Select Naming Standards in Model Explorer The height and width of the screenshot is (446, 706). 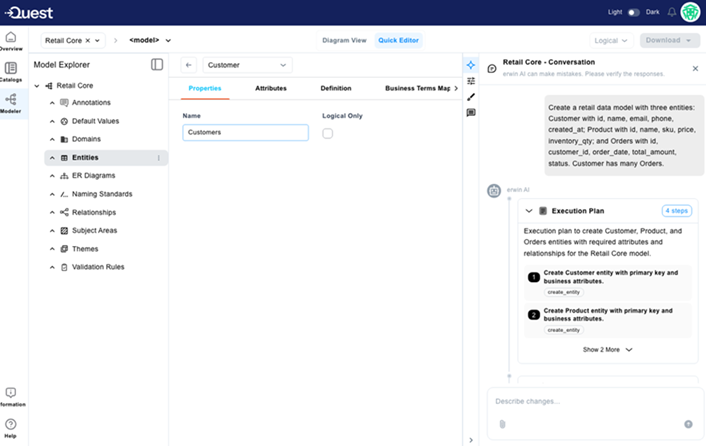point(102,194)
